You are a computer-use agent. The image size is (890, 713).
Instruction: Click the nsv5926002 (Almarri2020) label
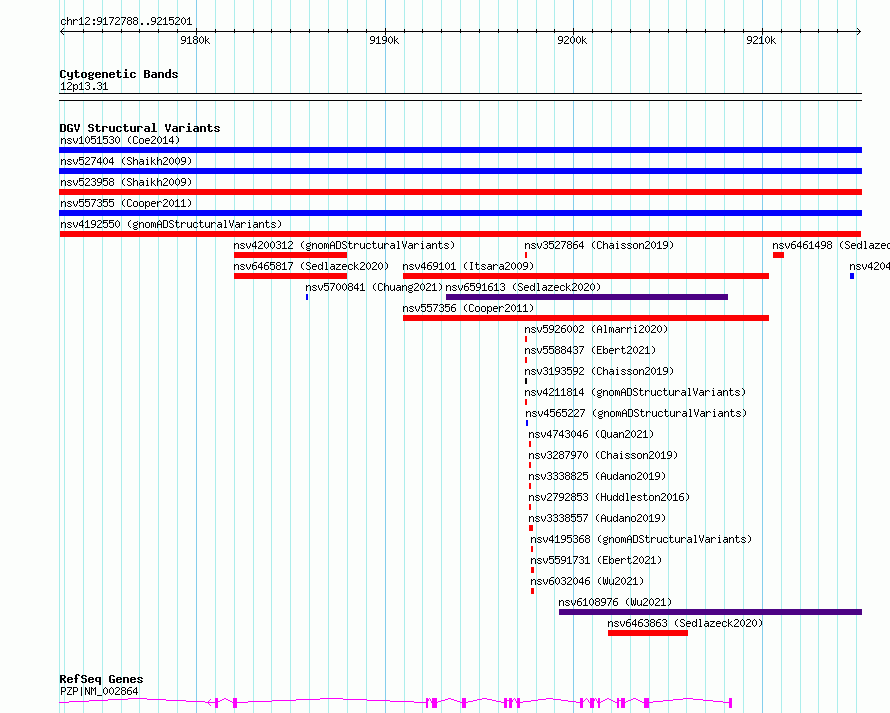(x=596, y=329)
